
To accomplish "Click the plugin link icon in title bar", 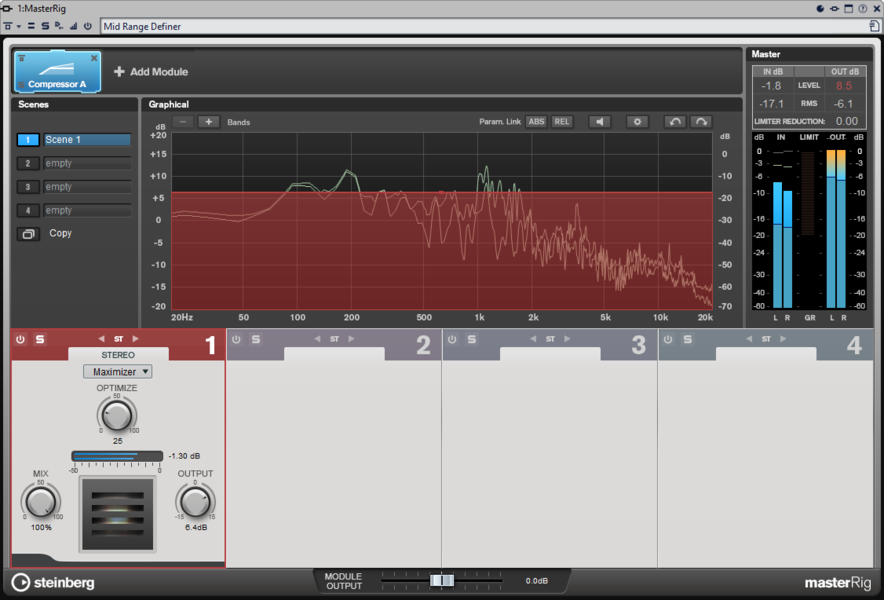I will point(834,8).
